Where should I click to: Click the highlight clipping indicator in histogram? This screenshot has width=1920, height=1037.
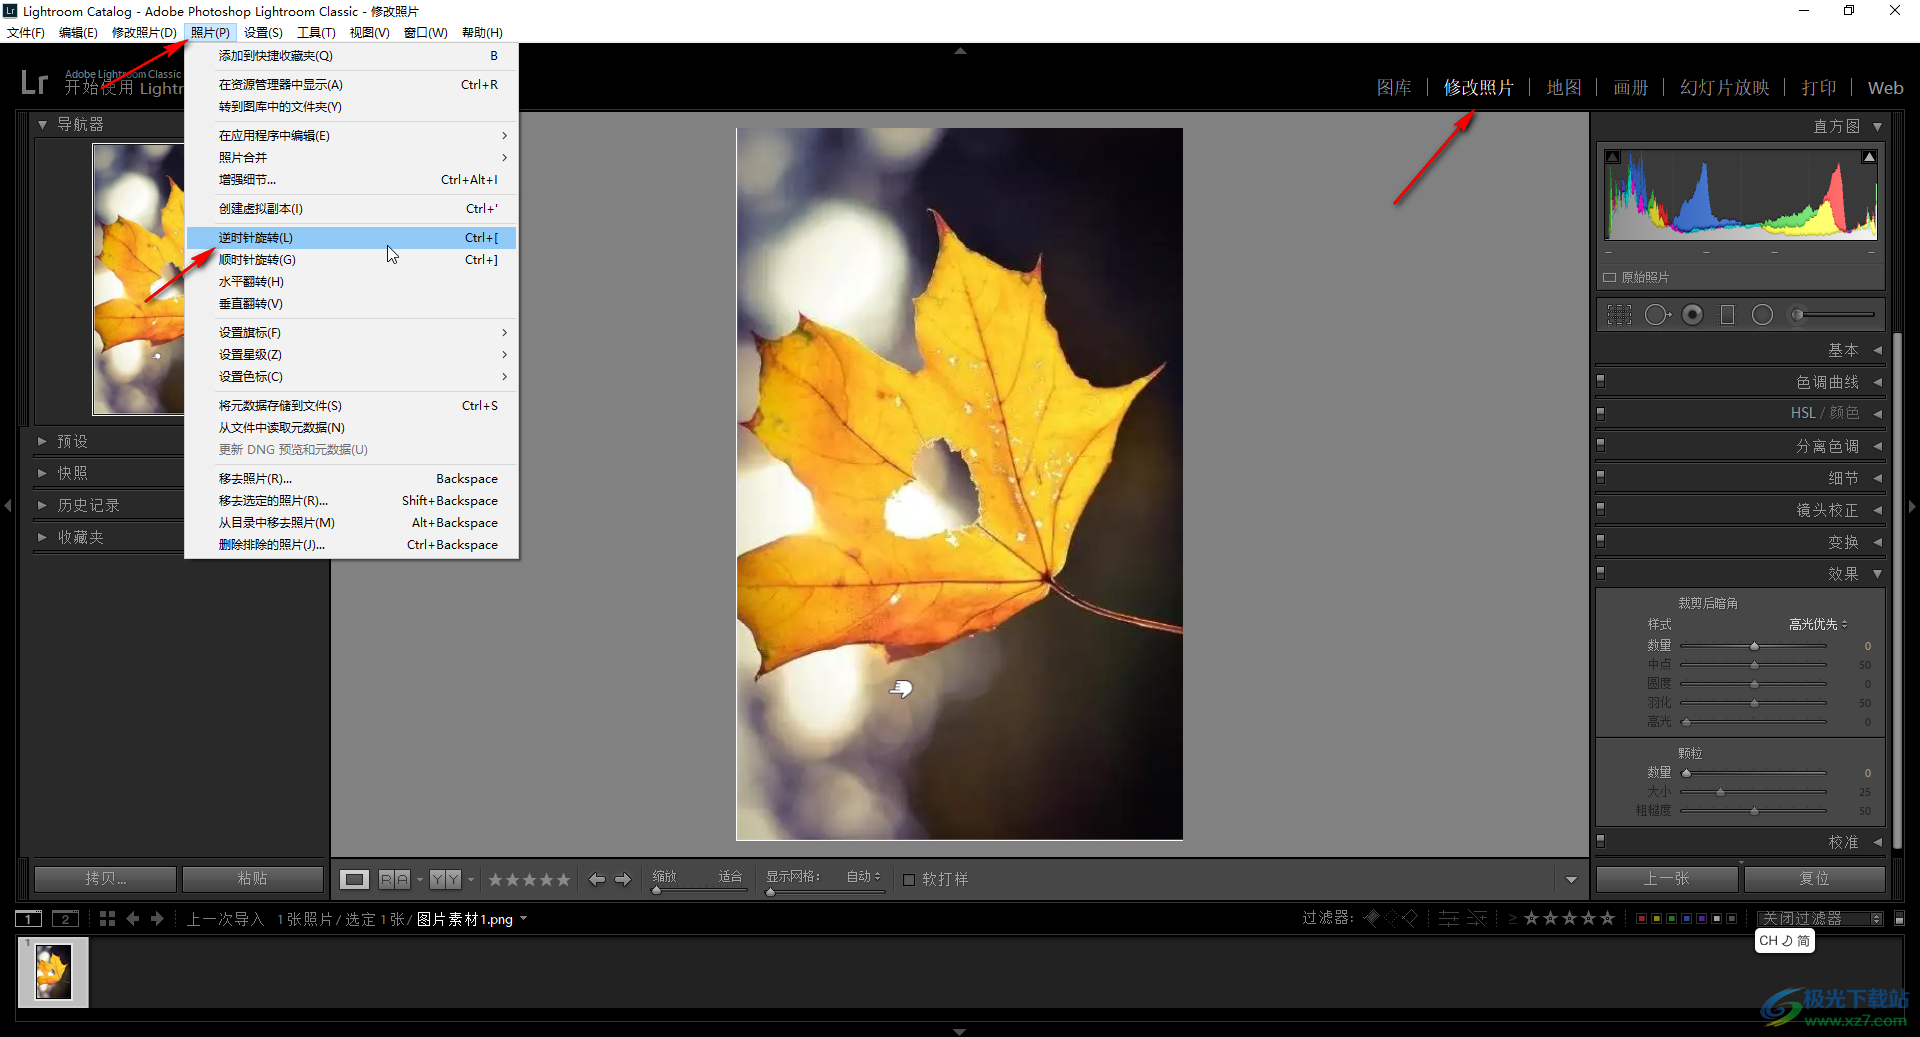[x=1869, y=157]
